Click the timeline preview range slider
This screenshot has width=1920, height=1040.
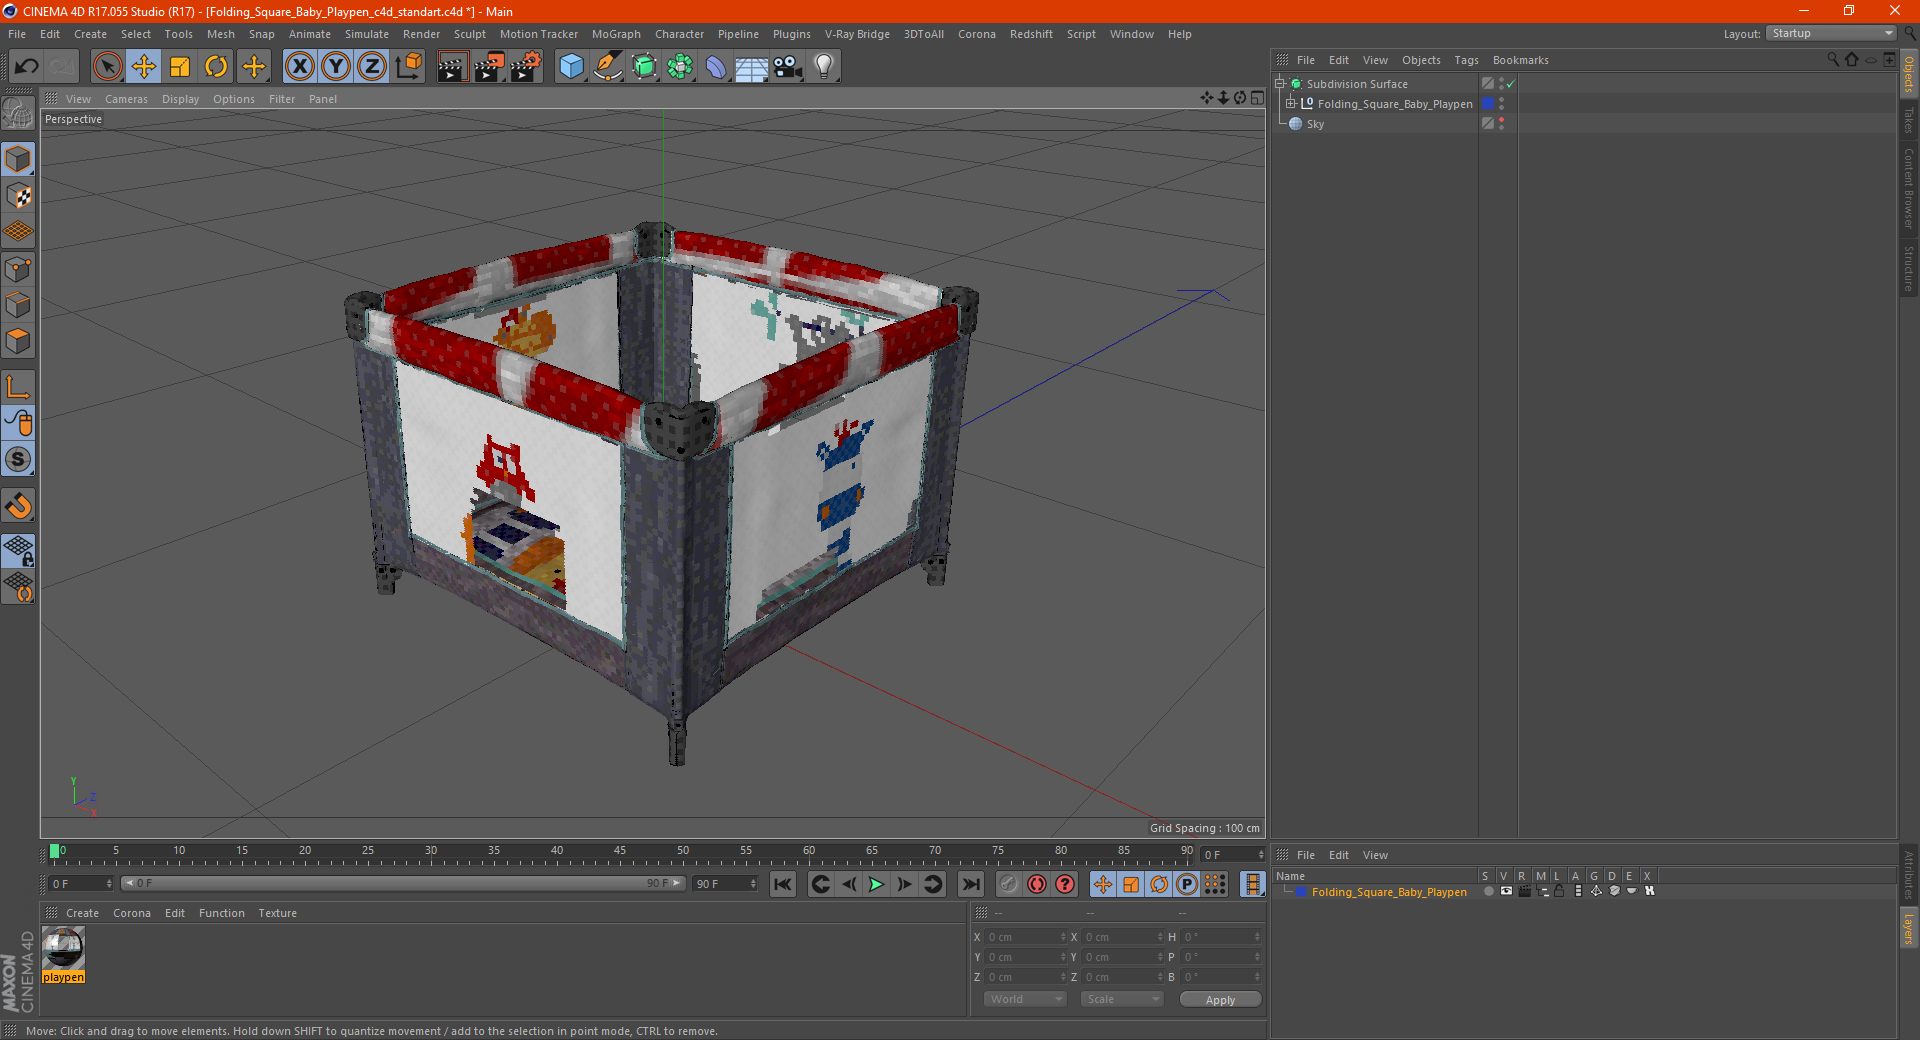(402, 883)
